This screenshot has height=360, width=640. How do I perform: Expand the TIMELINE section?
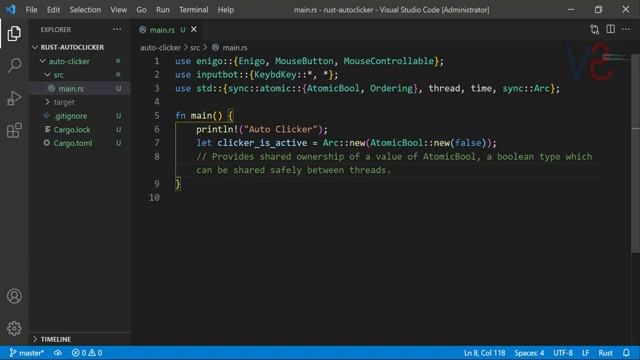(35, 339)
